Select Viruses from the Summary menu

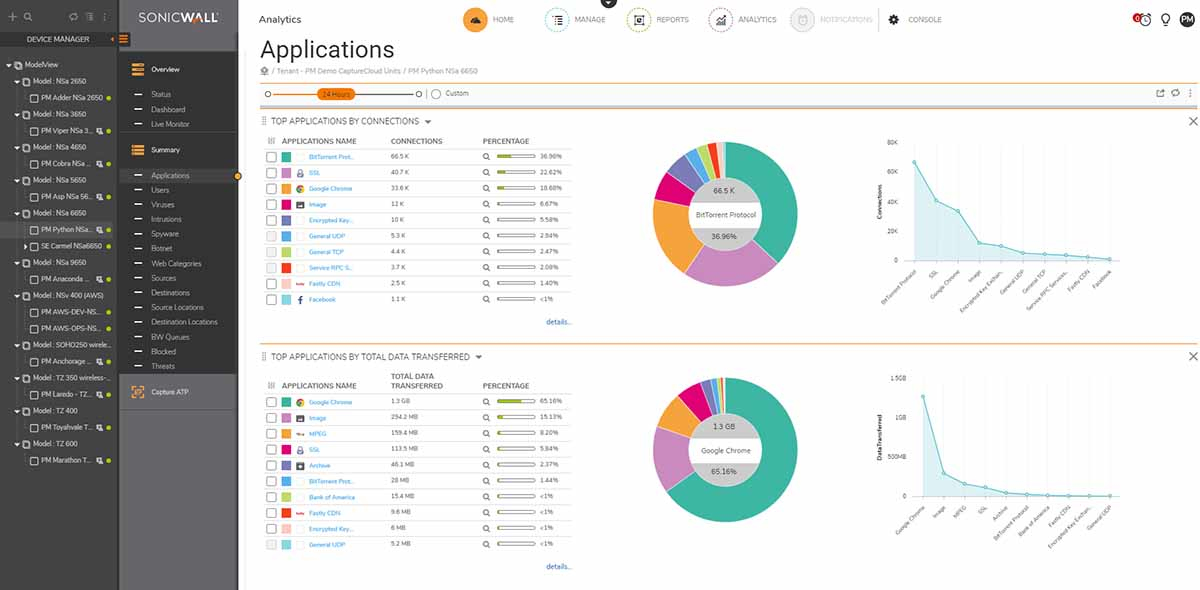pos(162,205)
